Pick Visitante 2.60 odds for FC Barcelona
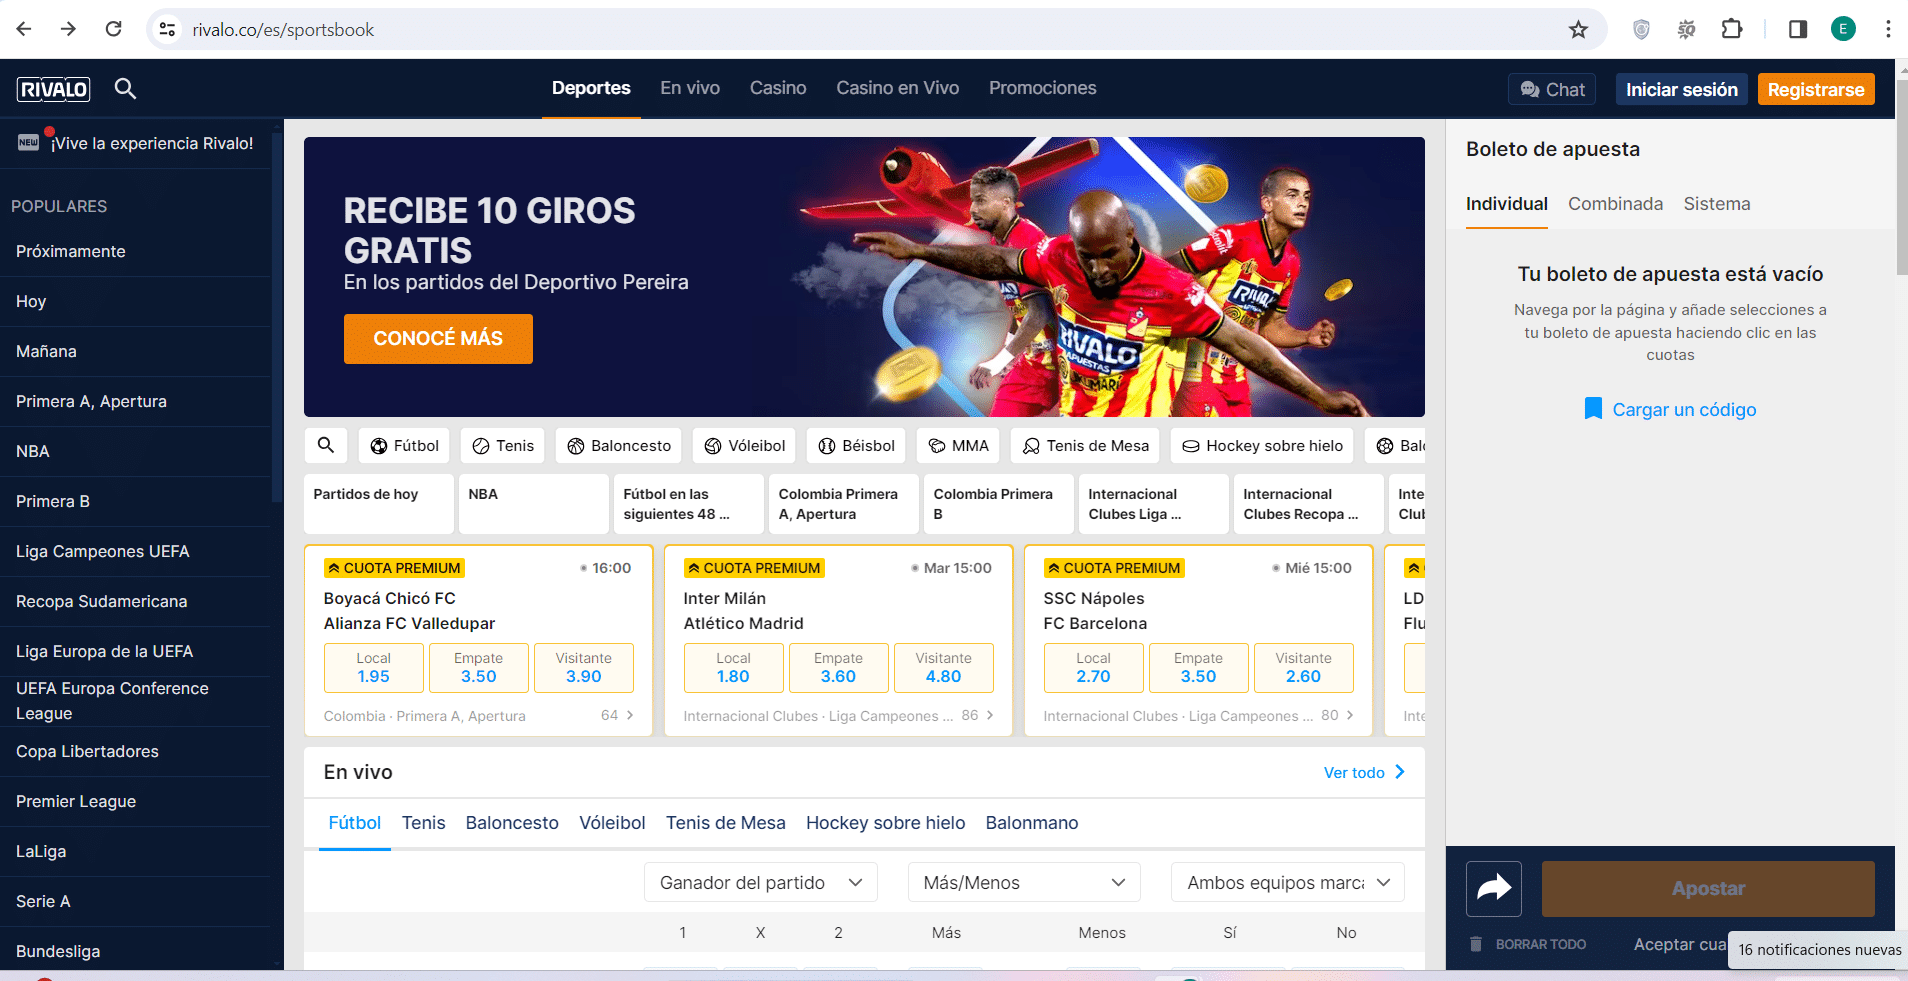 pyautogui.click(x=1303, y=668)
